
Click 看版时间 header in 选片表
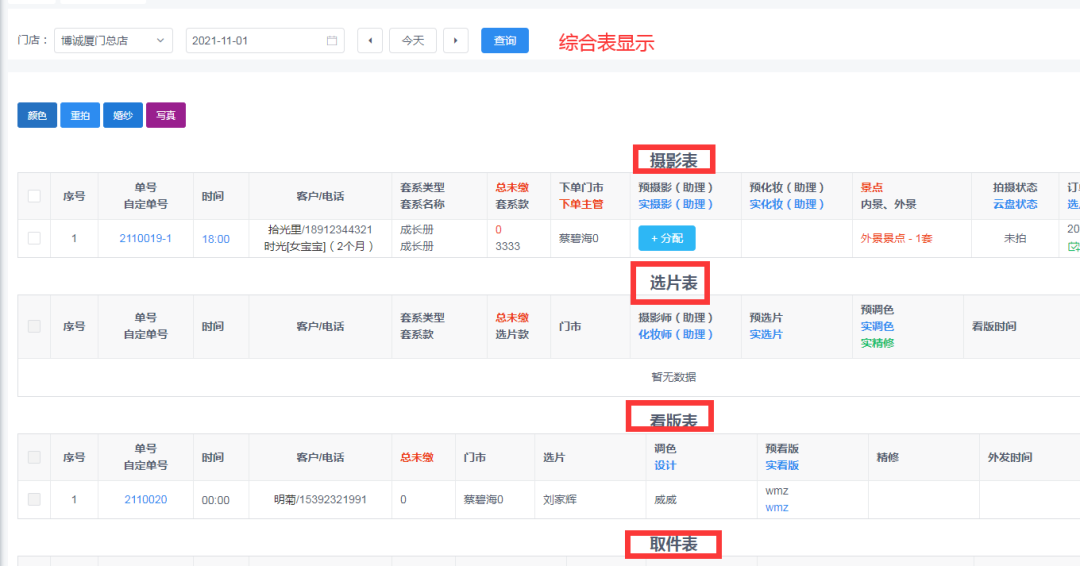point(994,326)
